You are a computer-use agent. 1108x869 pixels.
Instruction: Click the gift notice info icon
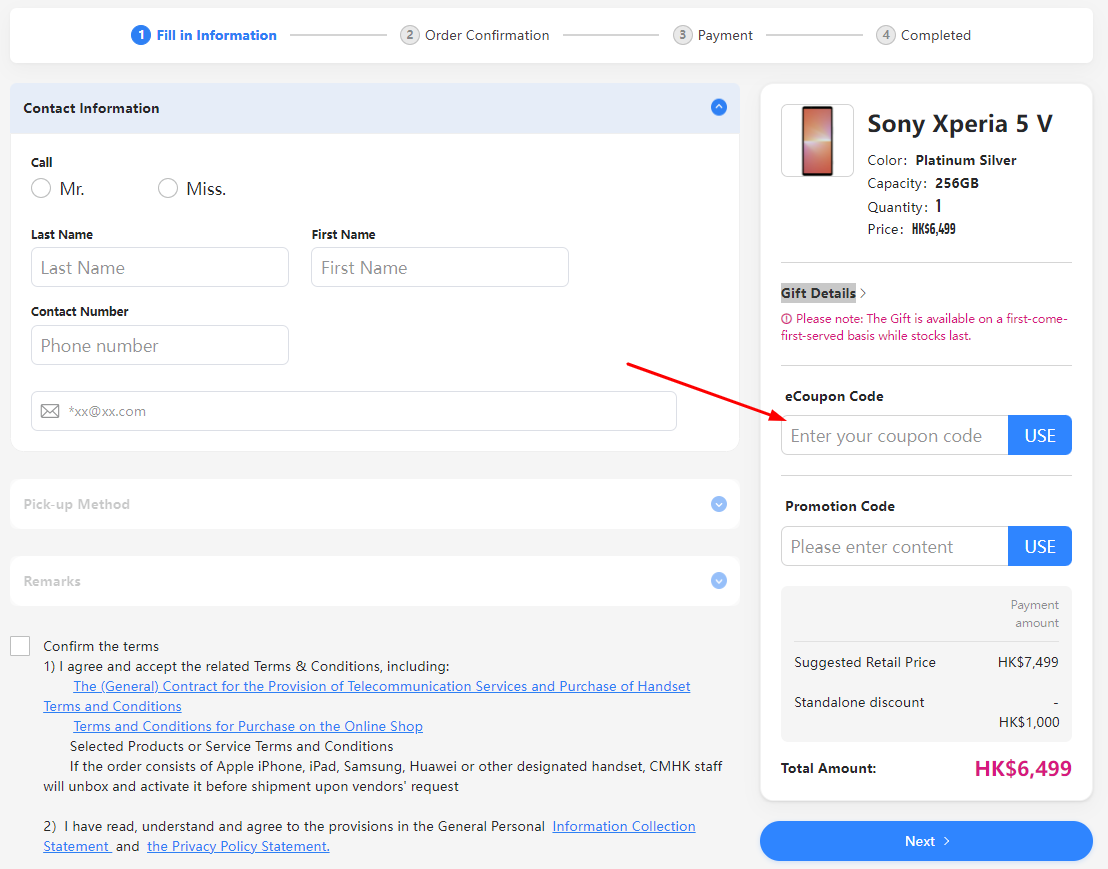pyautogui.click(x=786, y=319)
